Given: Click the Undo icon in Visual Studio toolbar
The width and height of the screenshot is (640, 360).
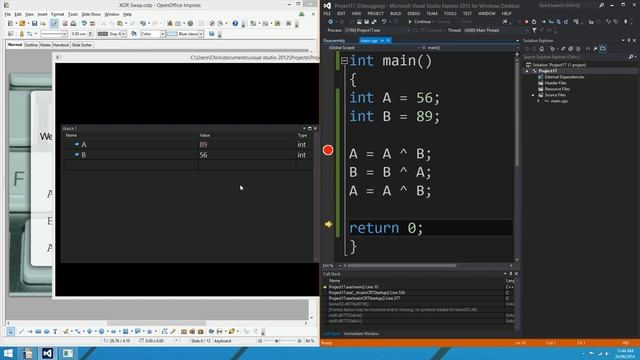Looking at the screenshot, I should pos(384,22).
